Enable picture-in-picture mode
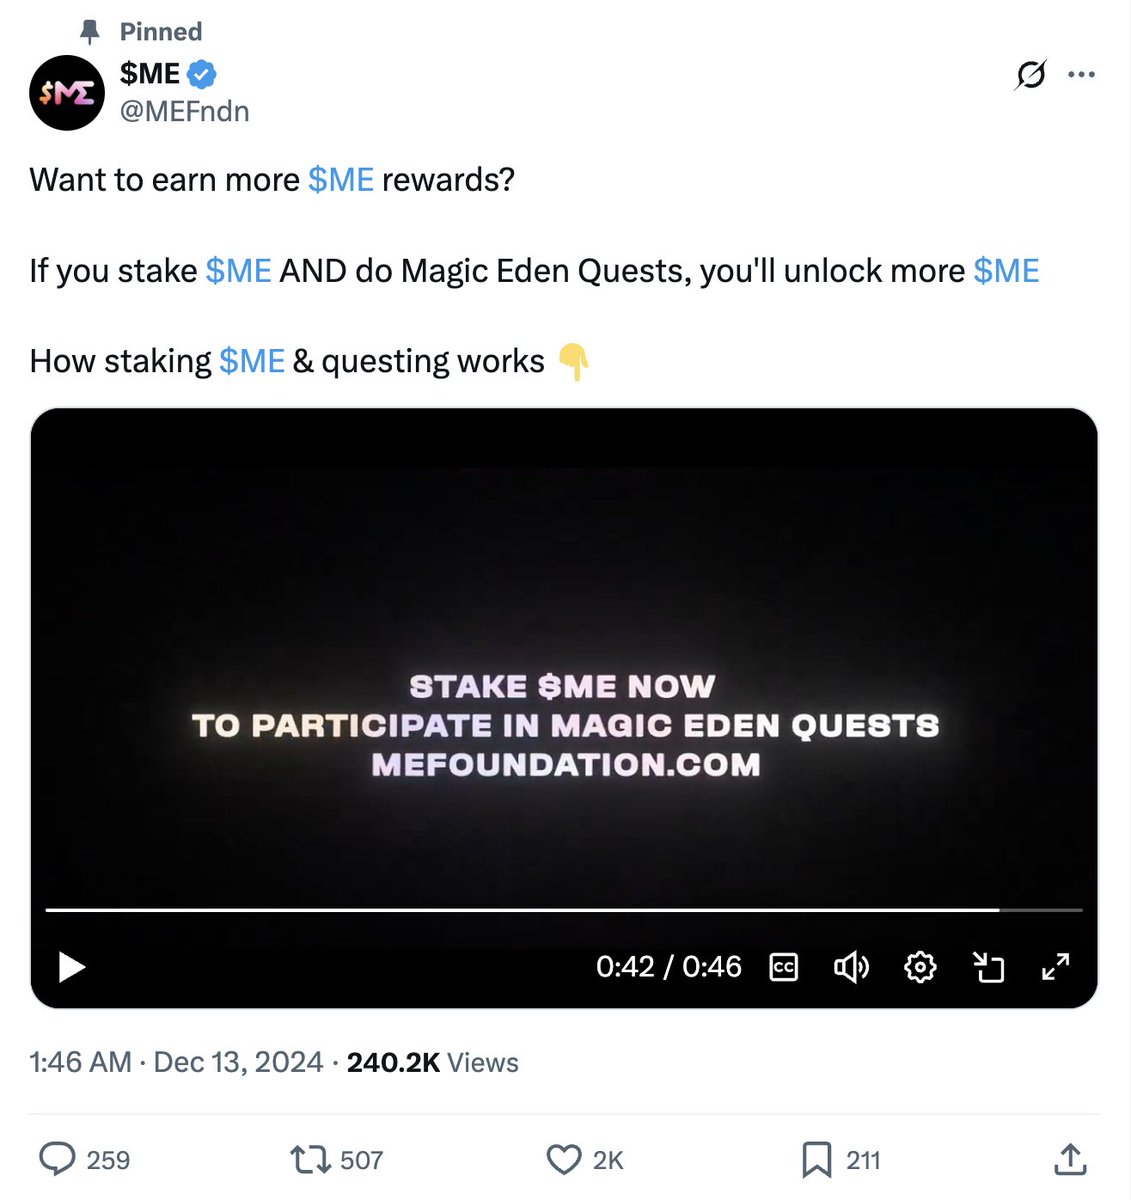Screen dimensions: 1131x1200 coord(989,967)
